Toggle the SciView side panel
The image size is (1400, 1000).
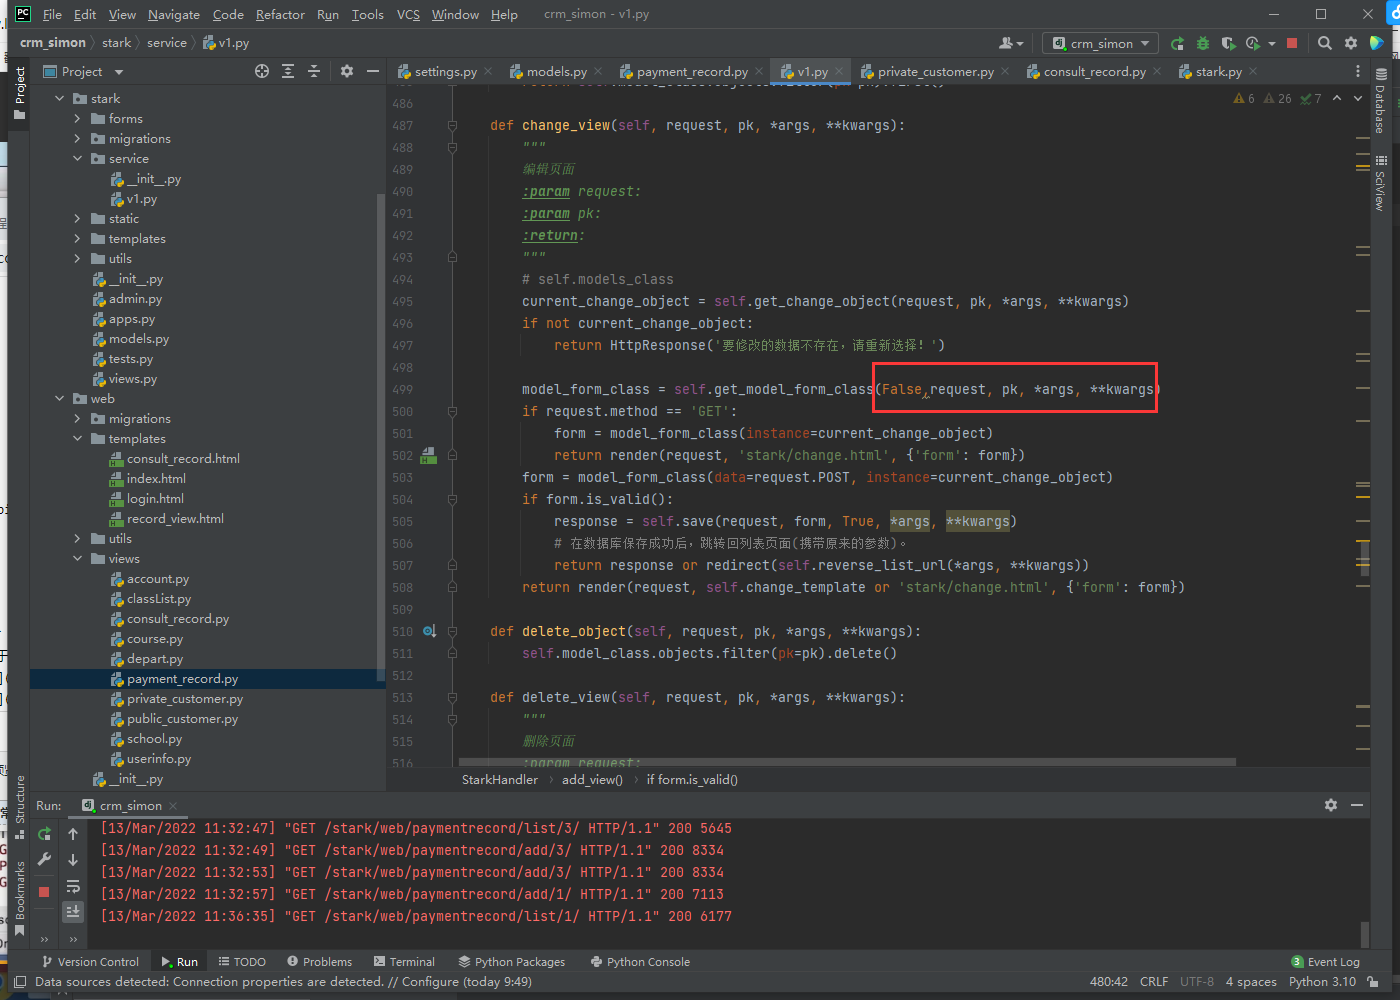coord(1380,182)
